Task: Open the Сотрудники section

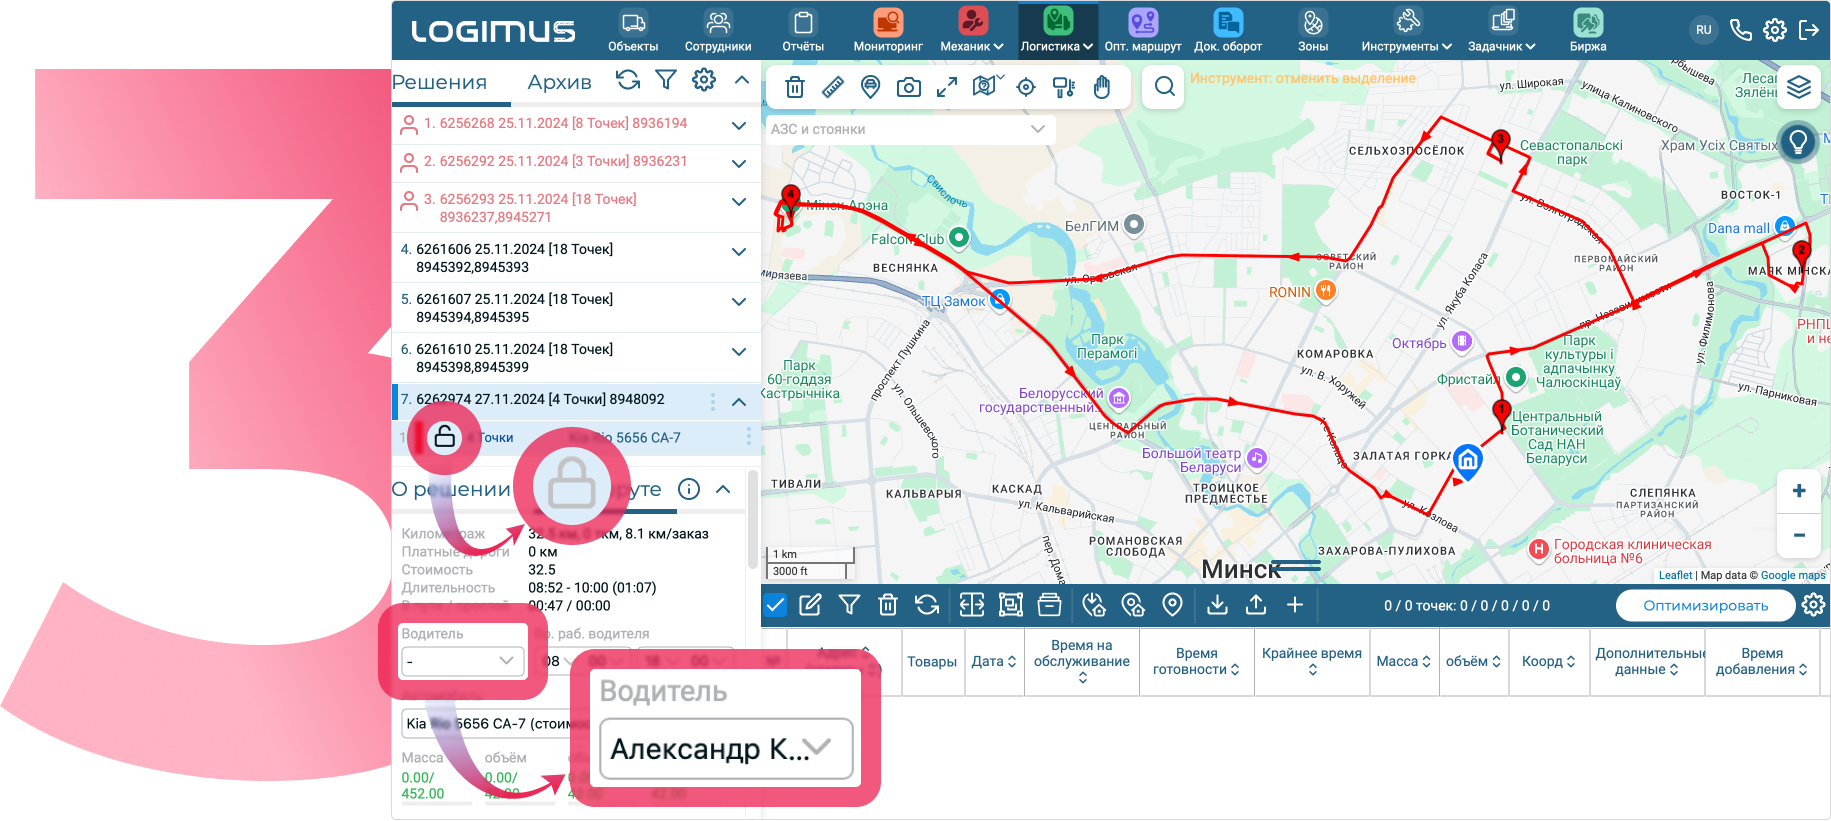Action: click(718, 31)
